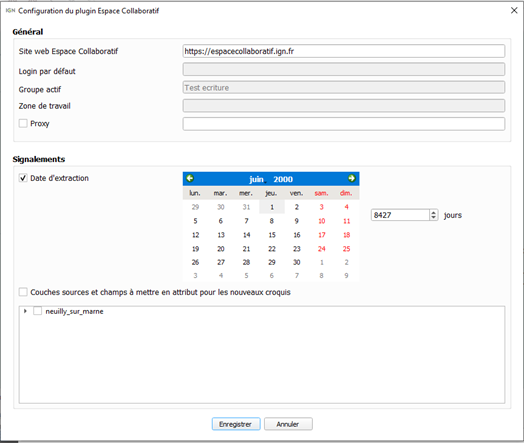Click the Login par défaut field

point(344,69)
